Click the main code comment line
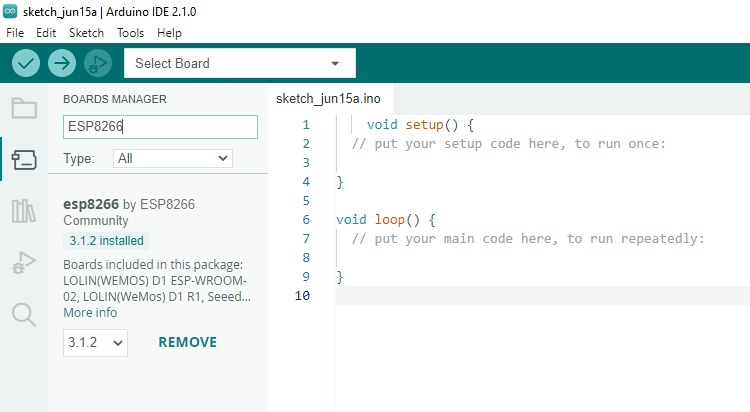This screenshot has height=412, width=750. (x=528, y=238)
